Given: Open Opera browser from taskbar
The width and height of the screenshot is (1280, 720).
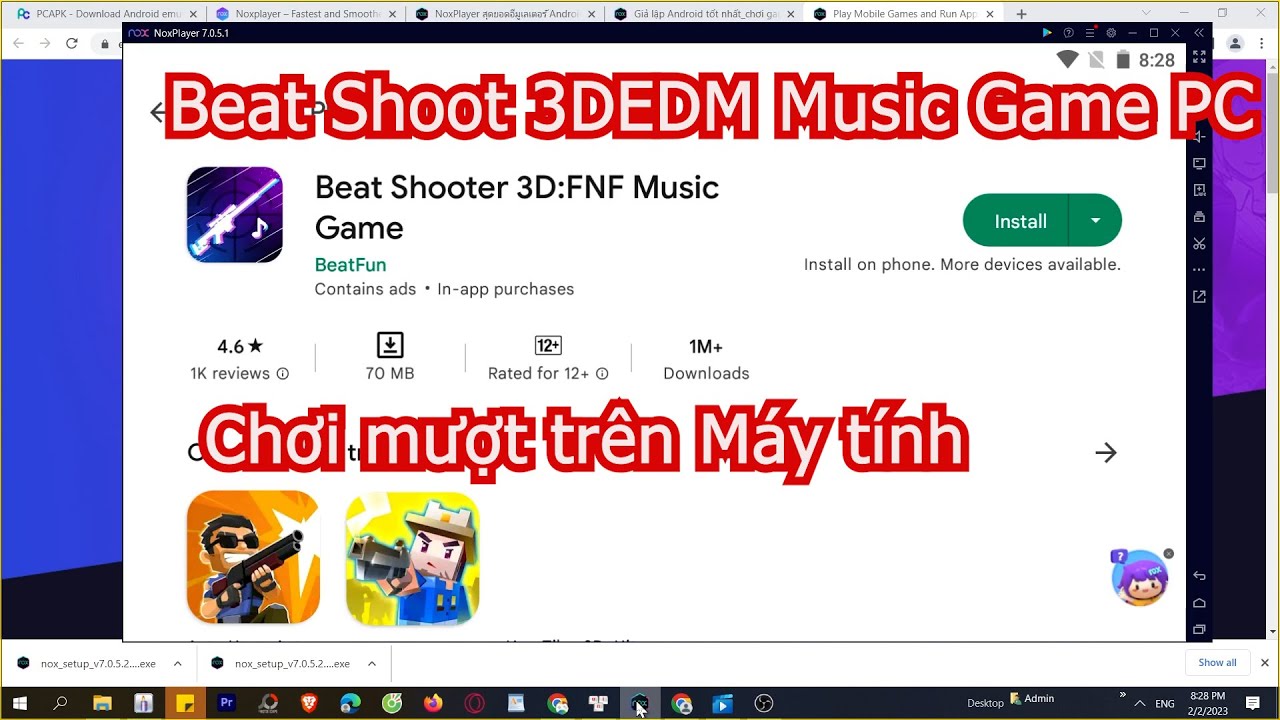Looking at the screenshot, I should point(474,704).
